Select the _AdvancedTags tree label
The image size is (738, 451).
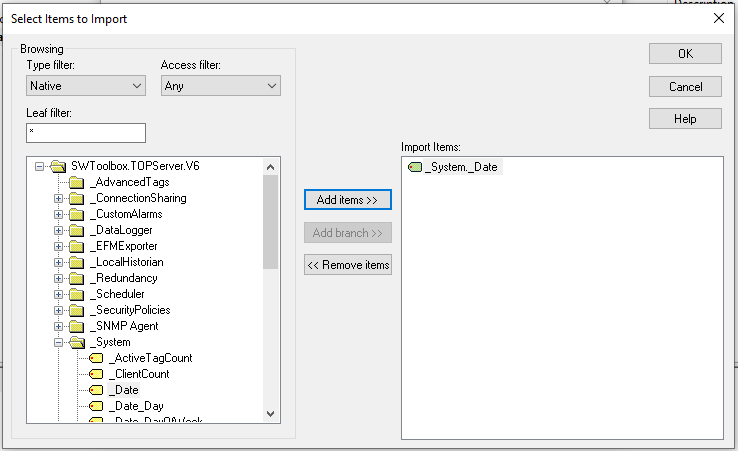click(129, 182)
